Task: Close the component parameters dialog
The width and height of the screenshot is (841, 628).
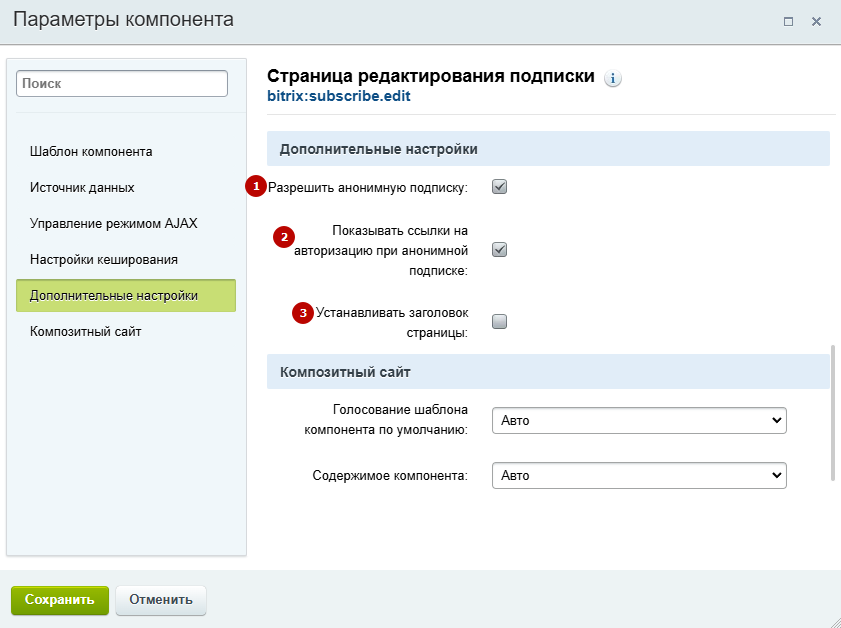Action: (816, 21)
